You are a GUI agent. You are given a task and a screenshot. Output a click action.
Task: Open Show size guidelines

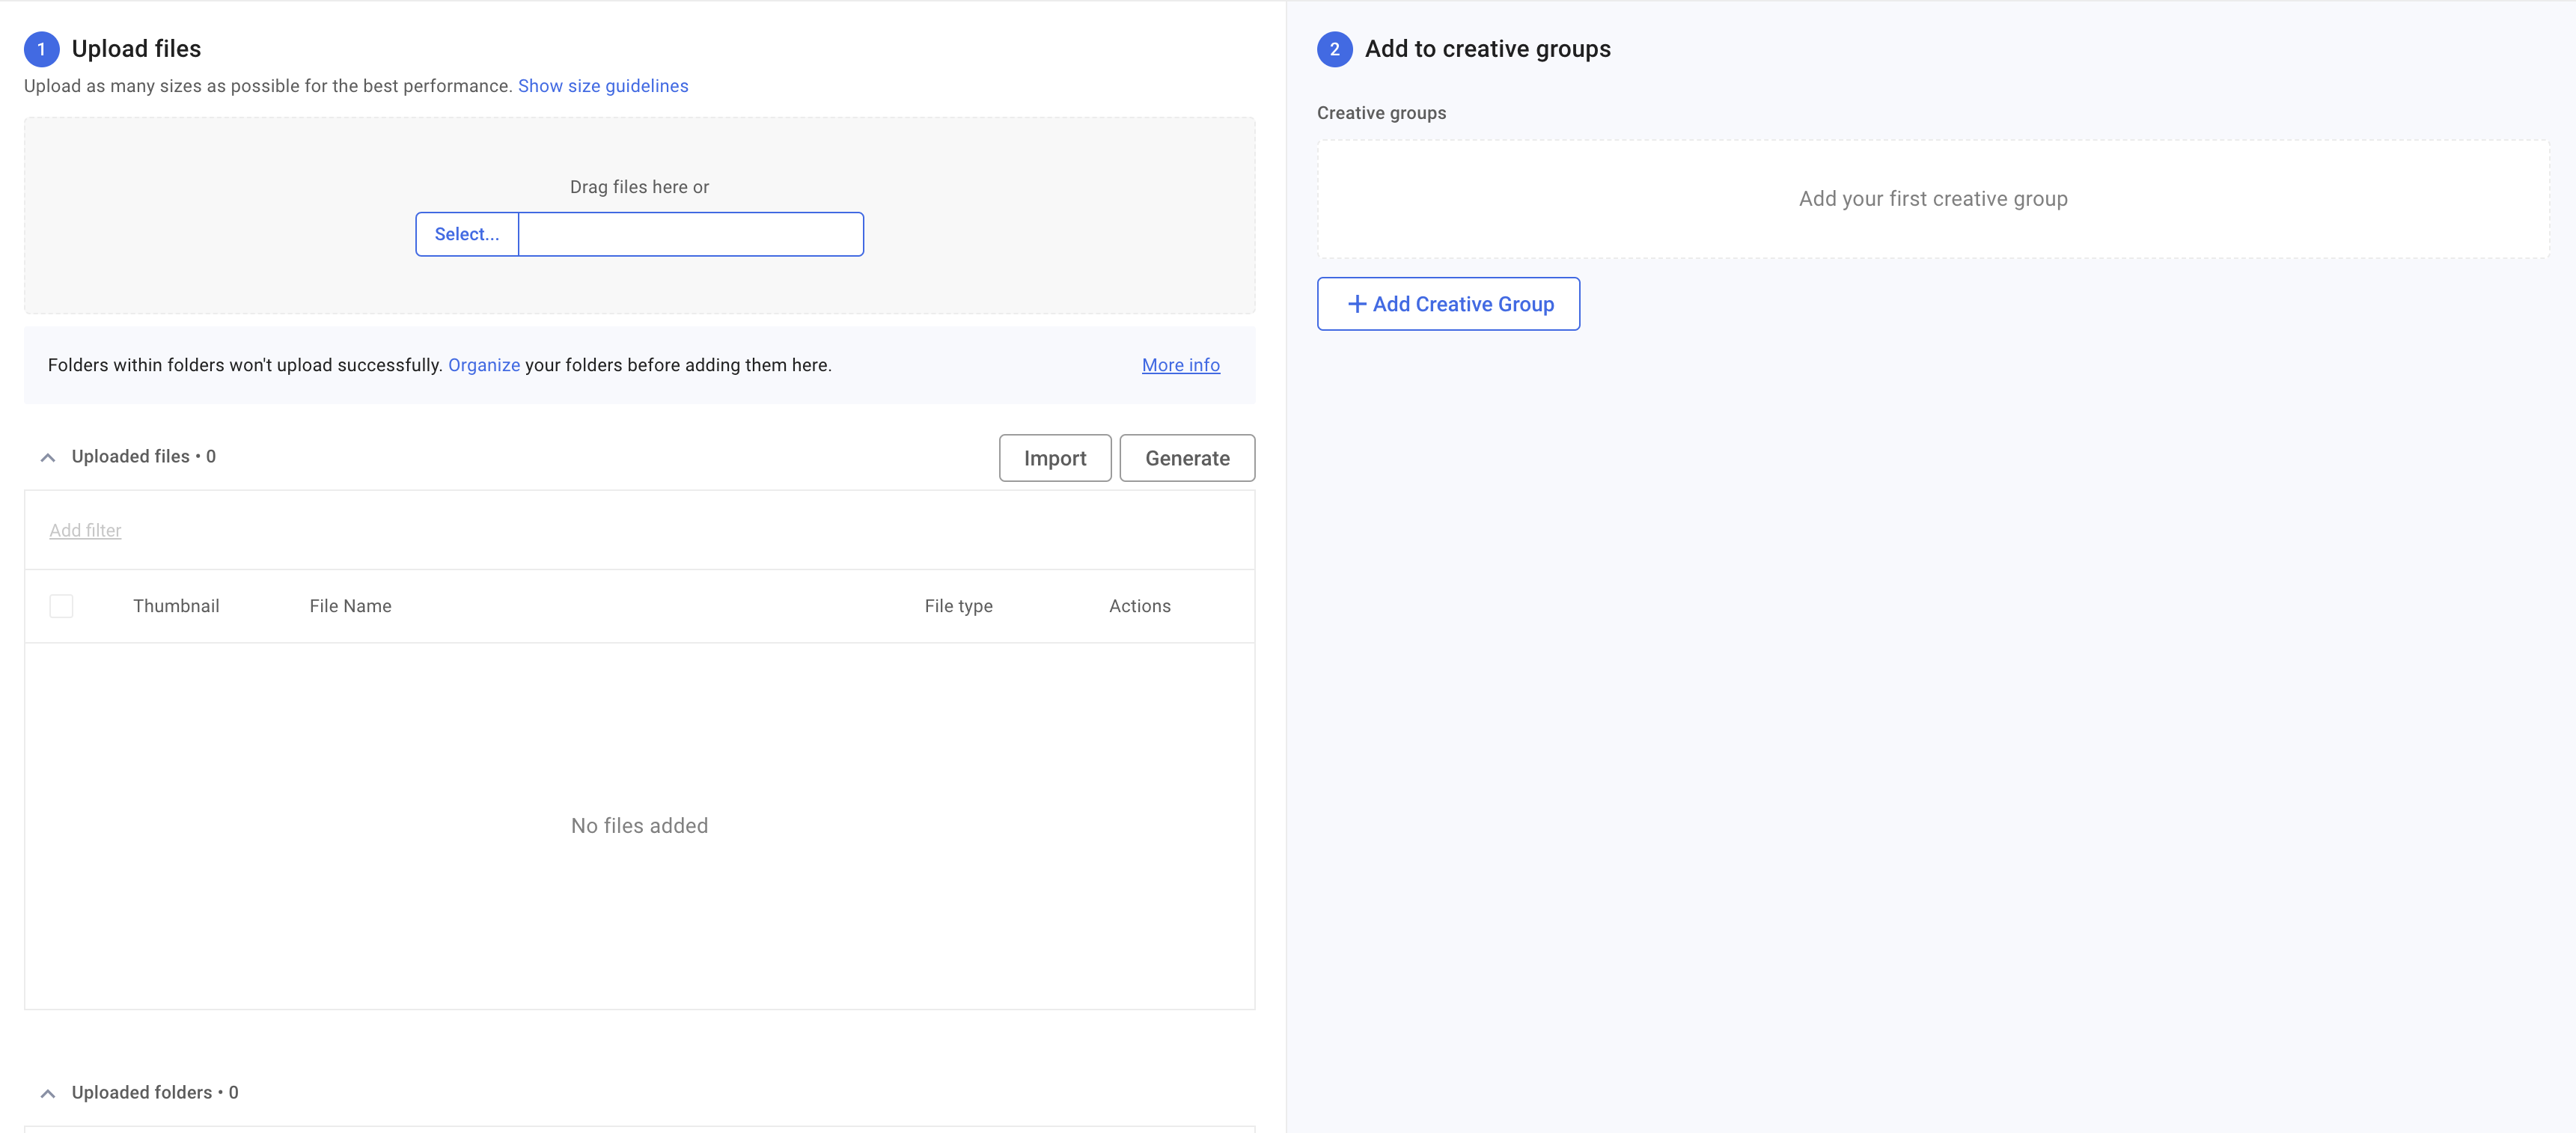pos(603,86)
